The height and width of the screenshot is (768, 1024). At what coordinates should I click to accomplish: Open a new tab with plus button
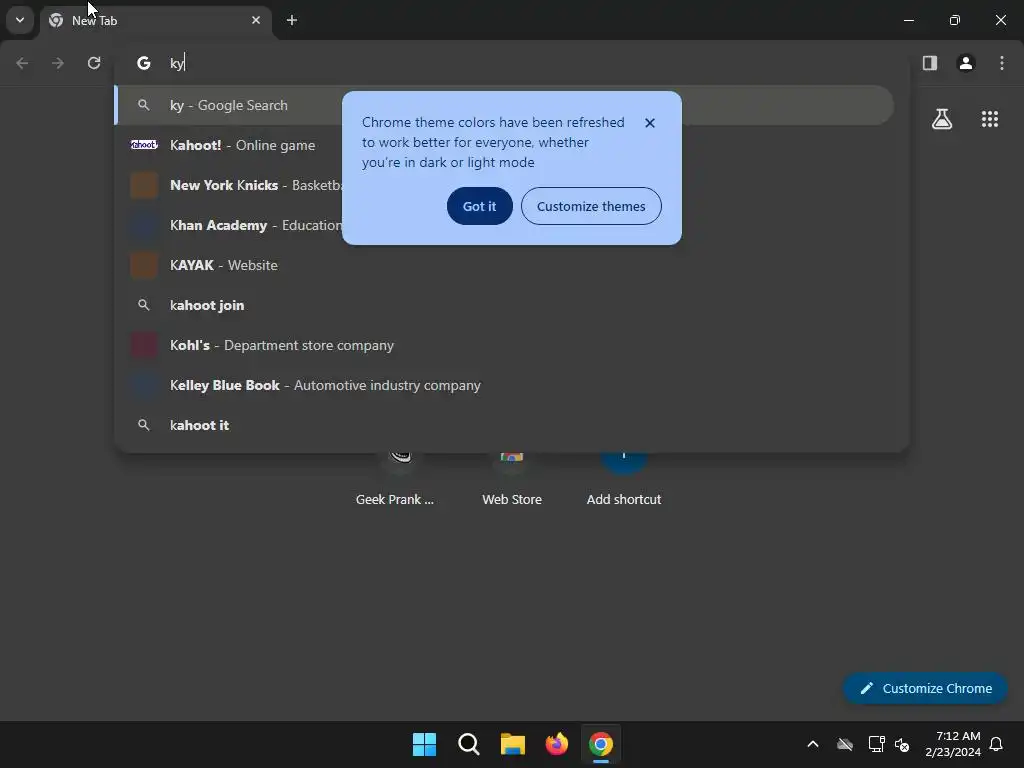pos(292,20)
